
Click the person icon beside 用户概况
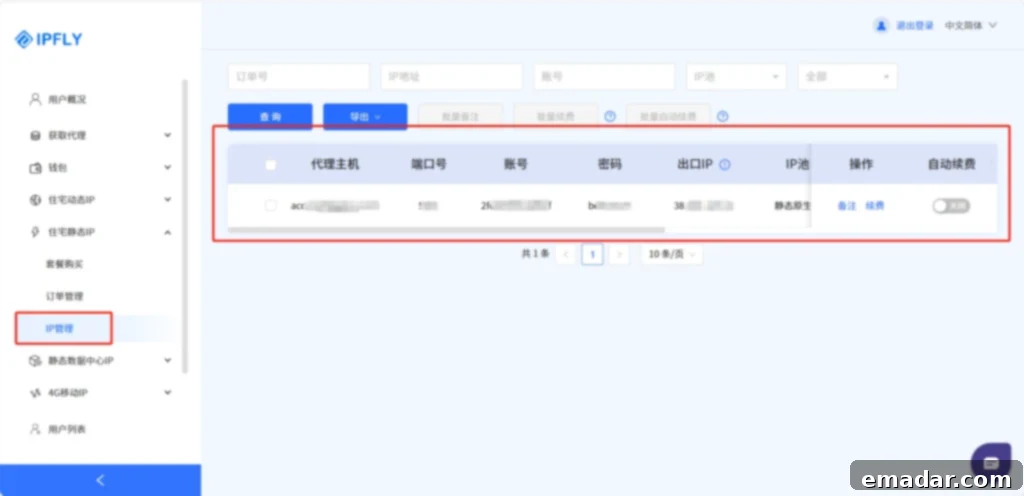35,99
